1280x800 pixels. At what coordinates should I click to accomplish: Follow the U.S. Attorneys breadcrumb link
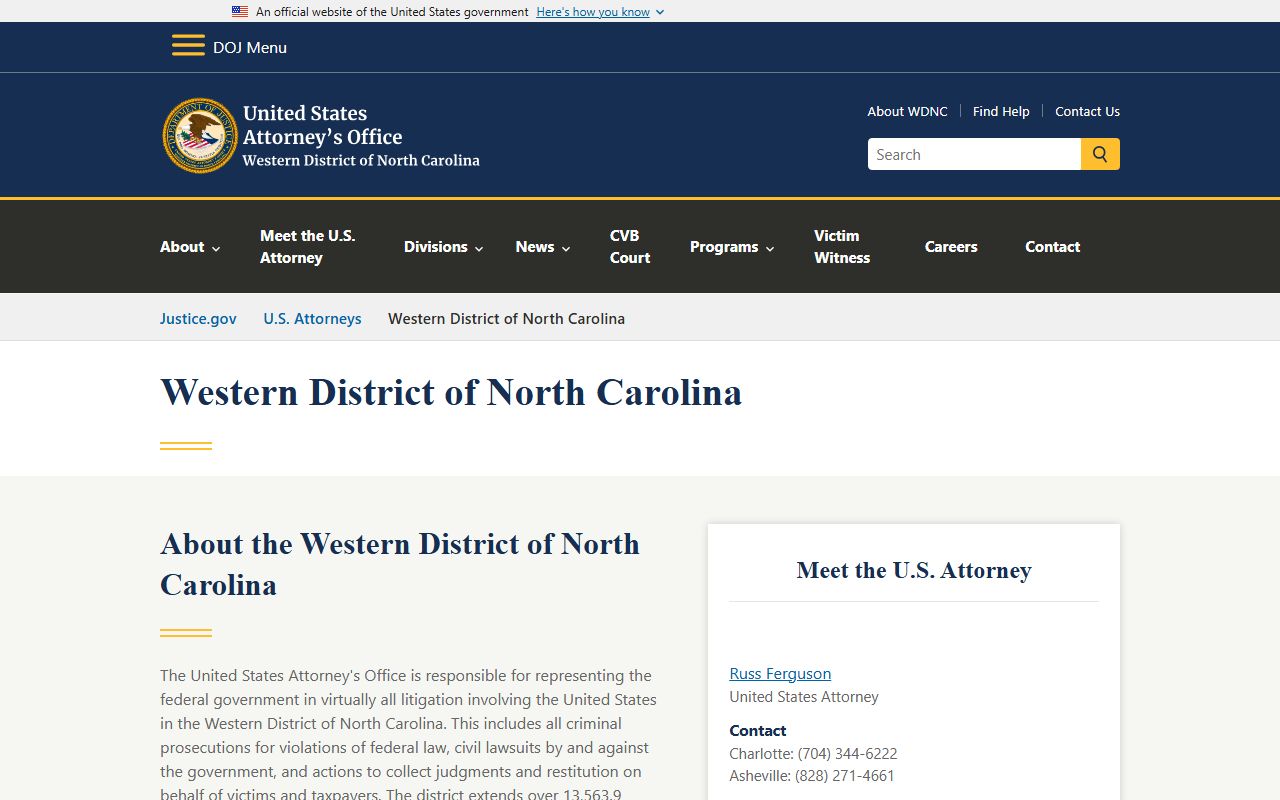point(312,318)
